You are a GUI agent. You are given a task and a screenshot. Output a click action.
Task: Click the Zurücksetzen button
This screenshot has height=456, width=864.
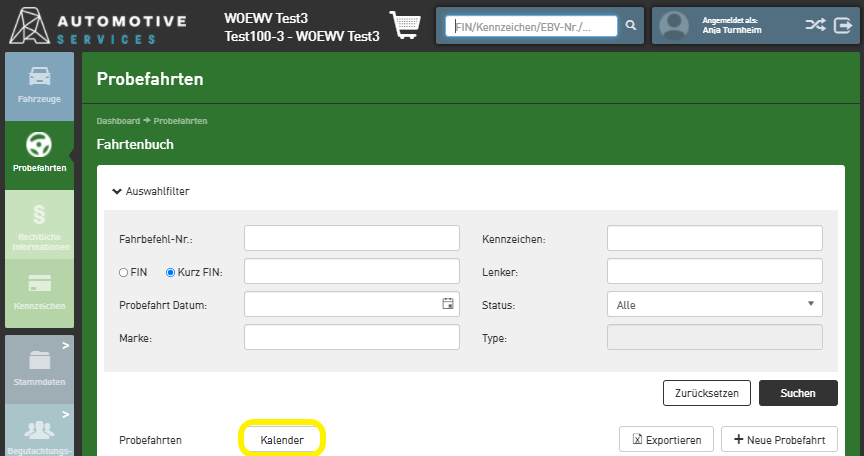point(706,393)
